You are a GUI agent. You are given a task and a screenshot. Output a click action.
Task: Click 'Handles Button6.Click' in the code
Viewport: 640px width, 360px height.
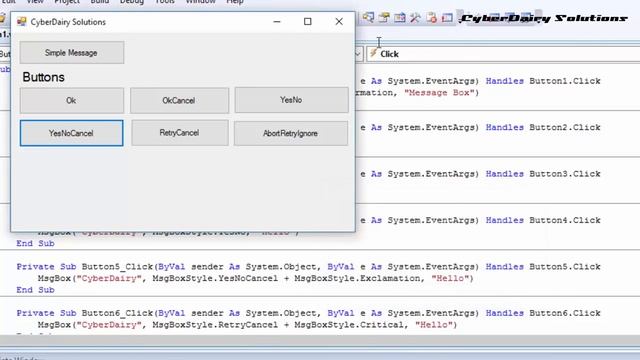[x=543, y=313]
